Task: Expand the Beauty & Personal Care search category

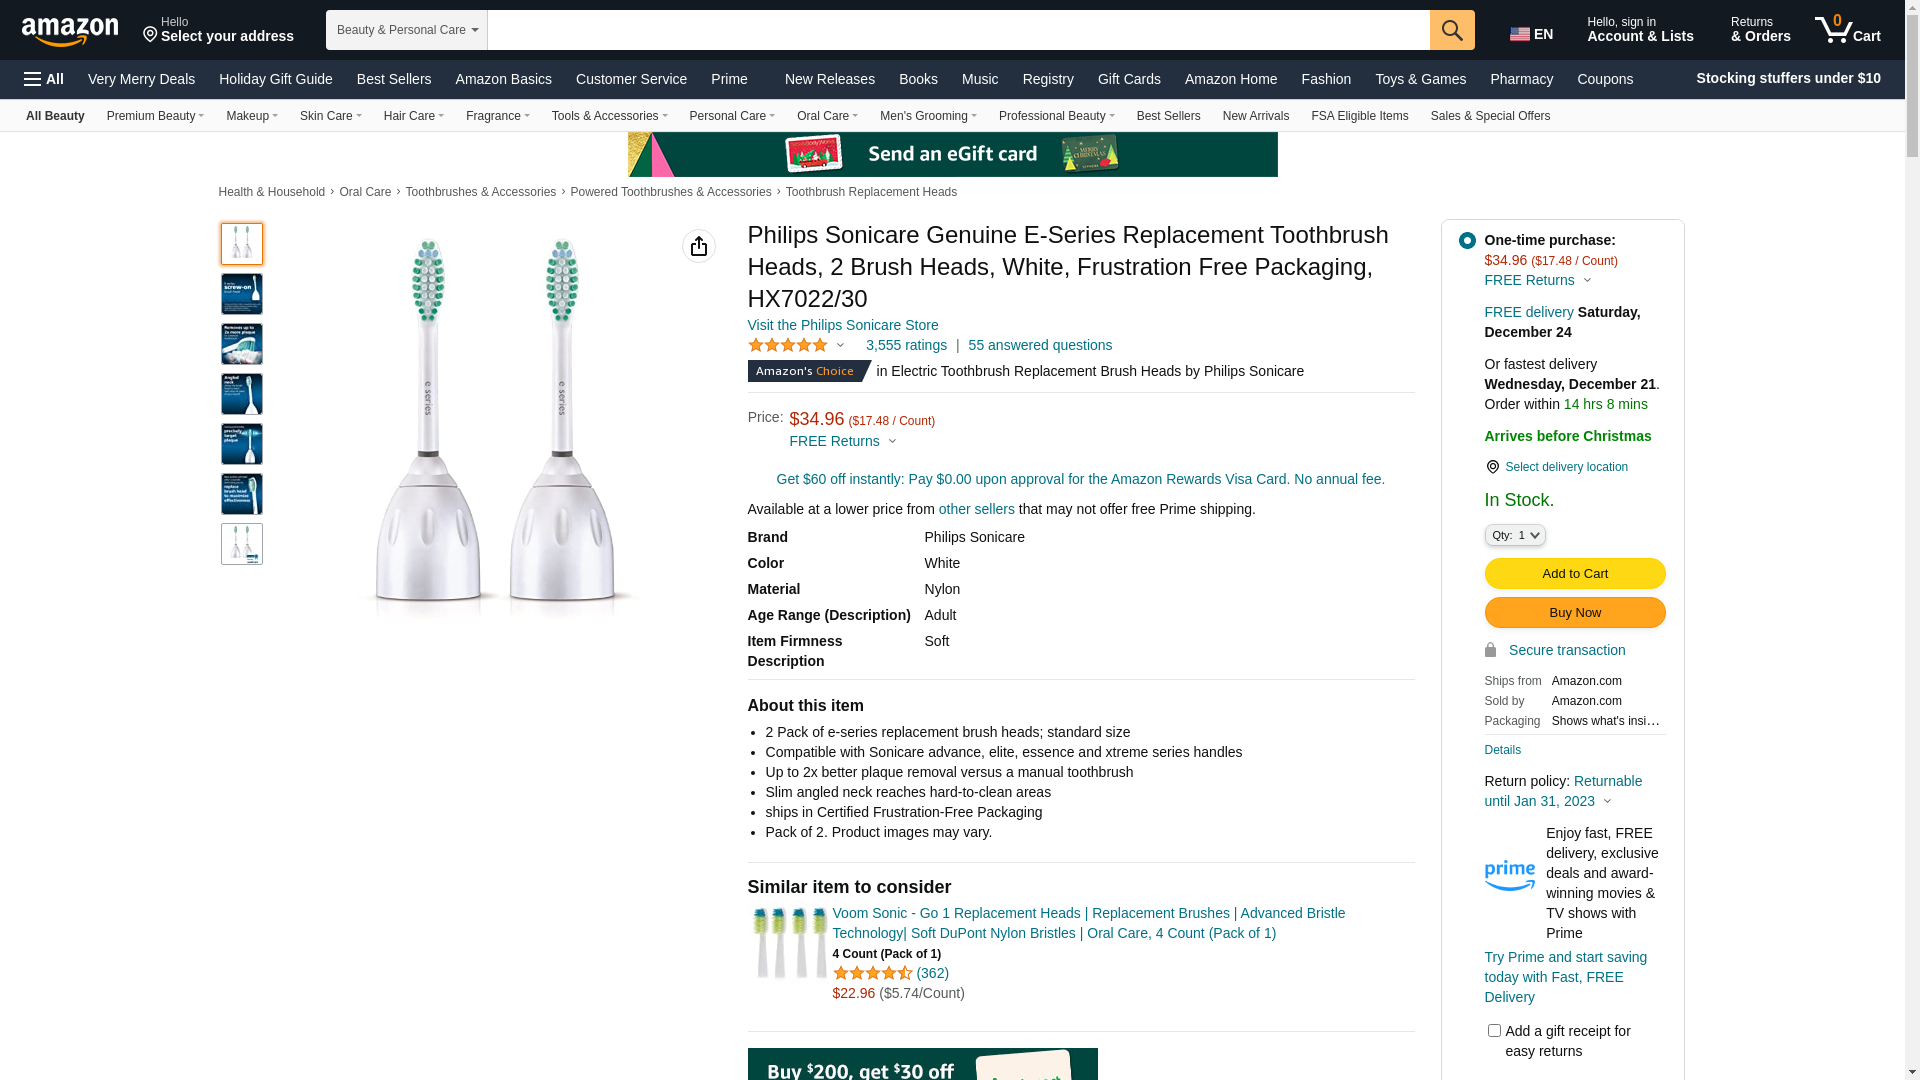Action: point(406,30)
